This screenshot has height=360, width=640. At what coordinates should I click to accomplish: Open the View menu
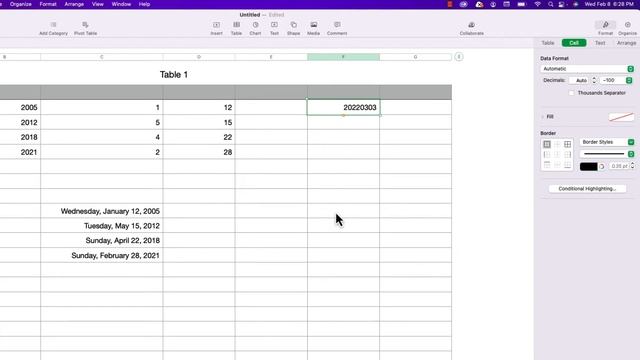pyautogui.click(x=98, y=4)
